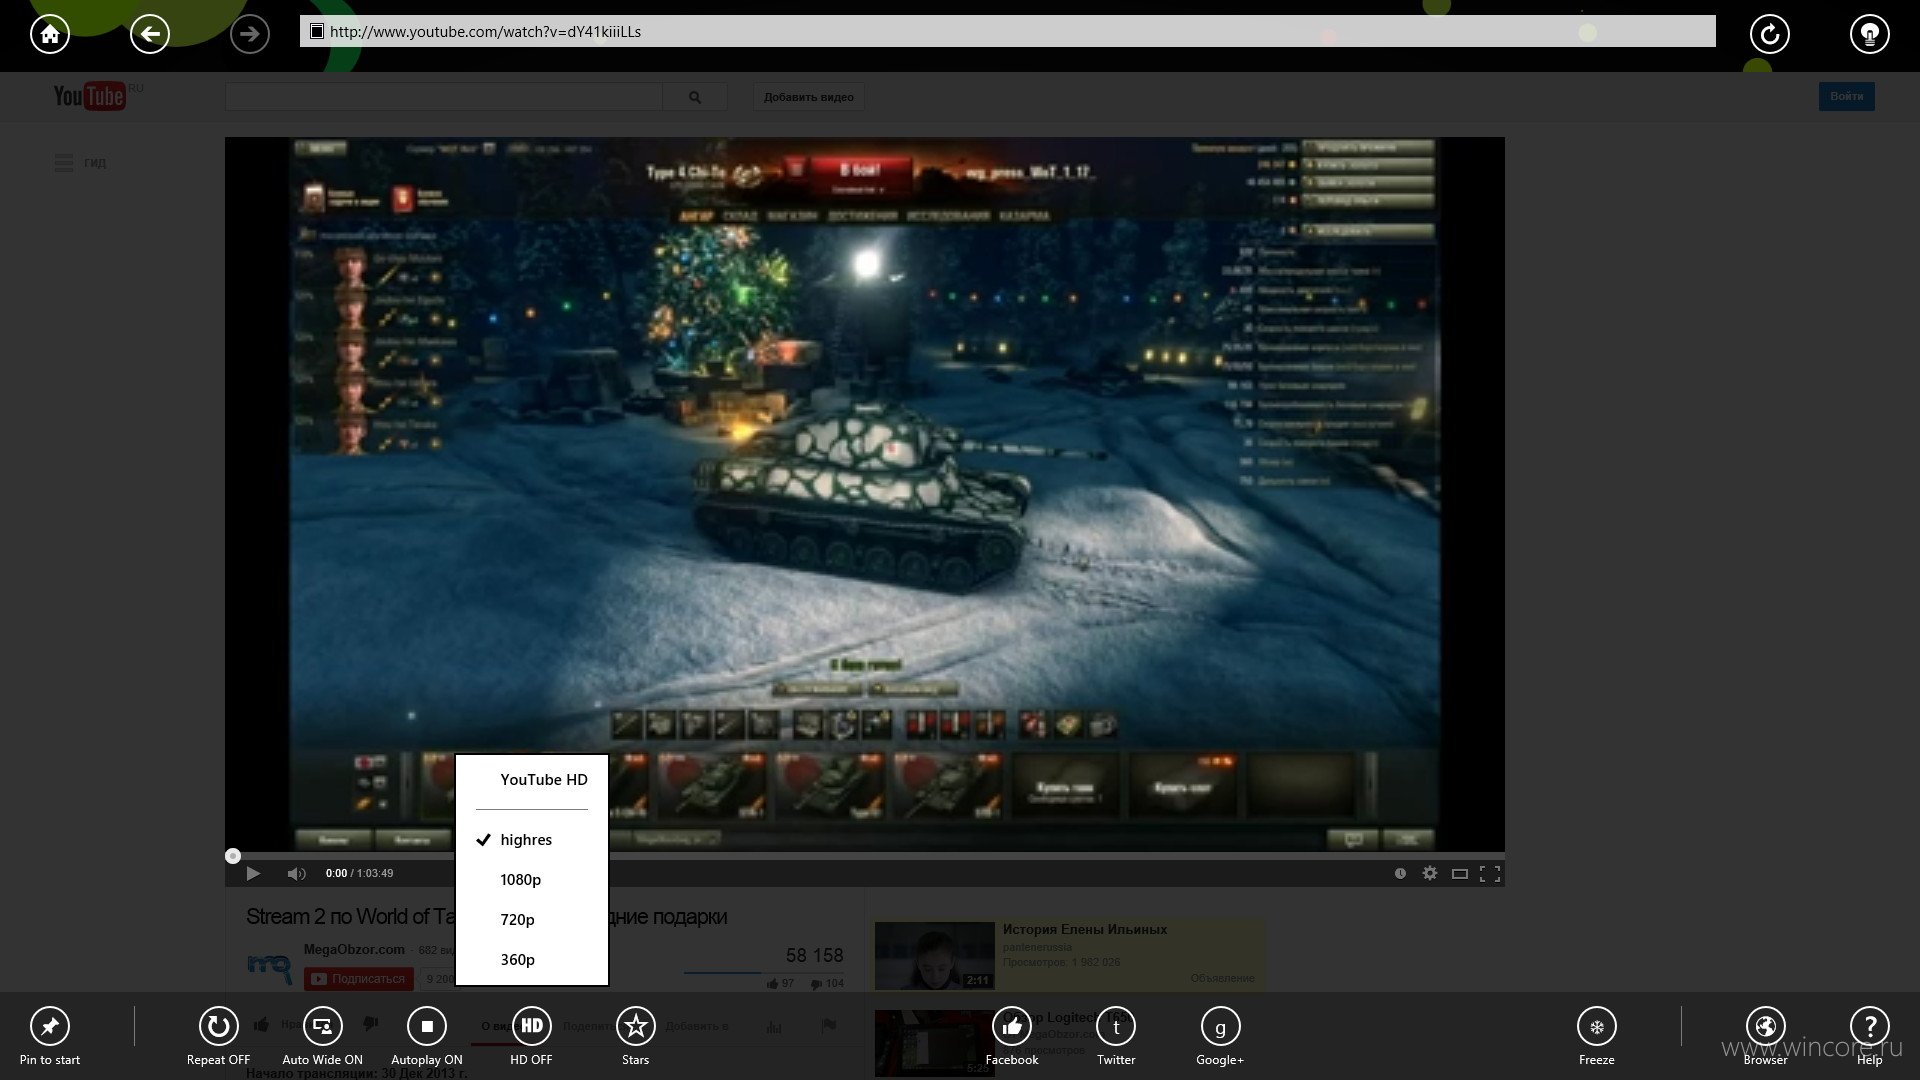Expand the ГИД guide menu
1920x1080 pixels.
tap(81, 163)
